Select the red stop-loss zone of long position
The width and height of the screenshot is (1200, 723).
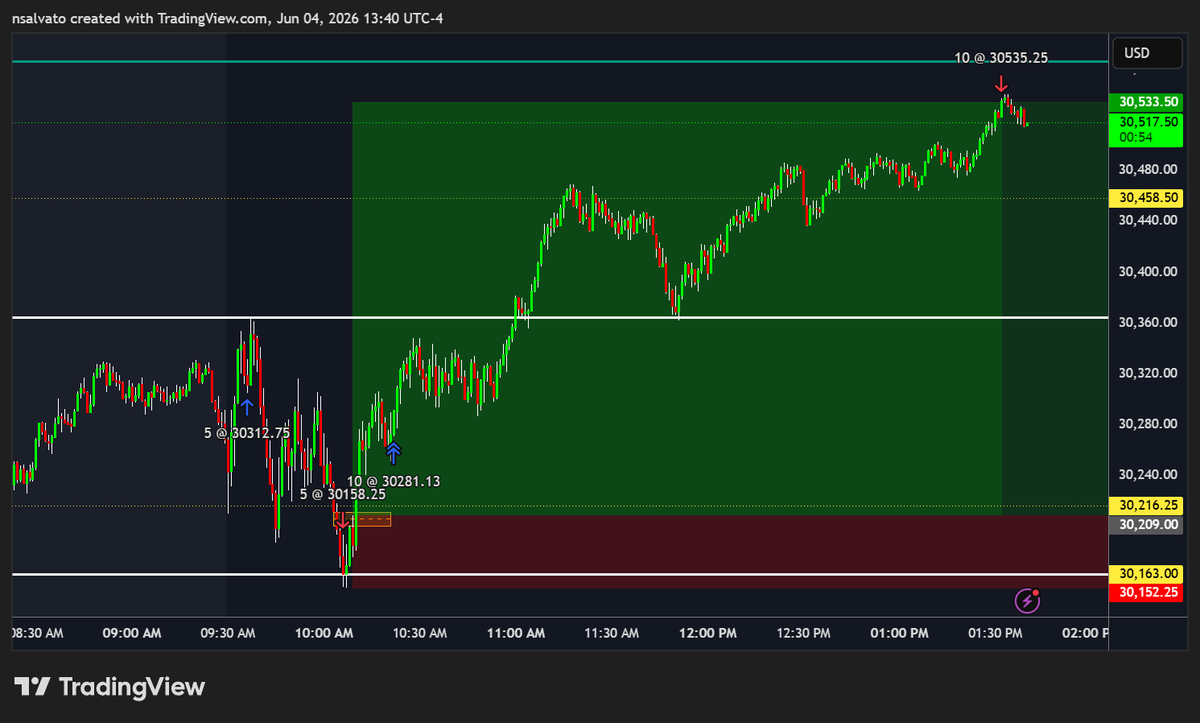pyautogui.click(x=730, y=552)
